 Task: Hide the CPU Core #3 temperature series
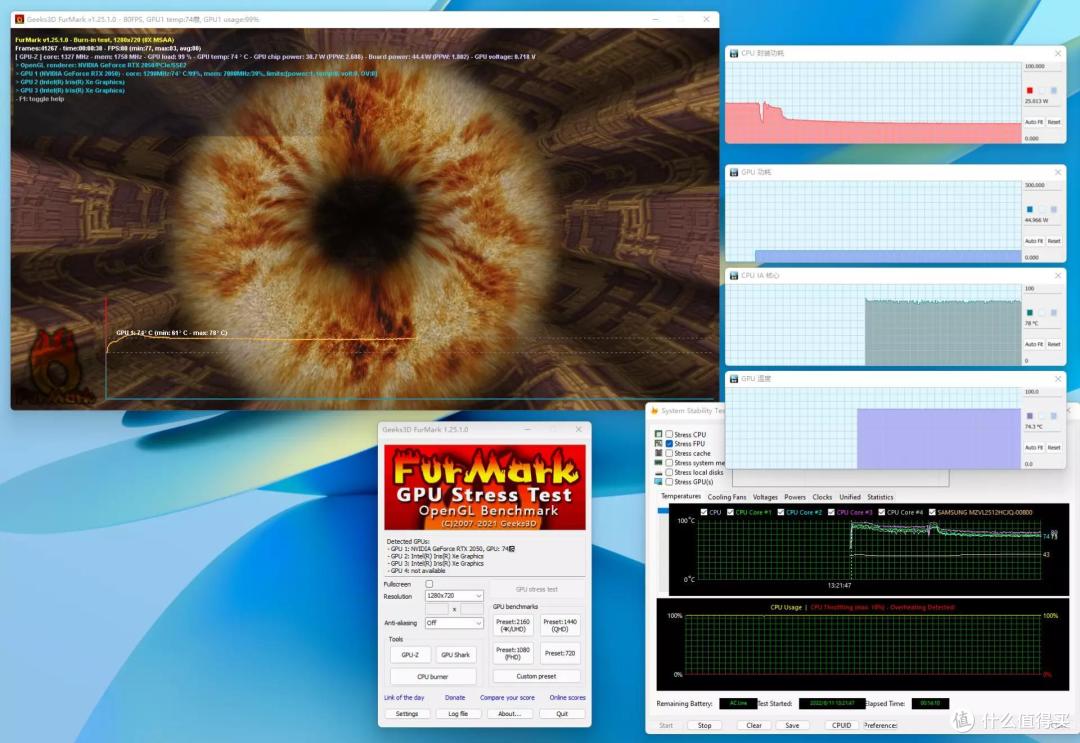831,512
